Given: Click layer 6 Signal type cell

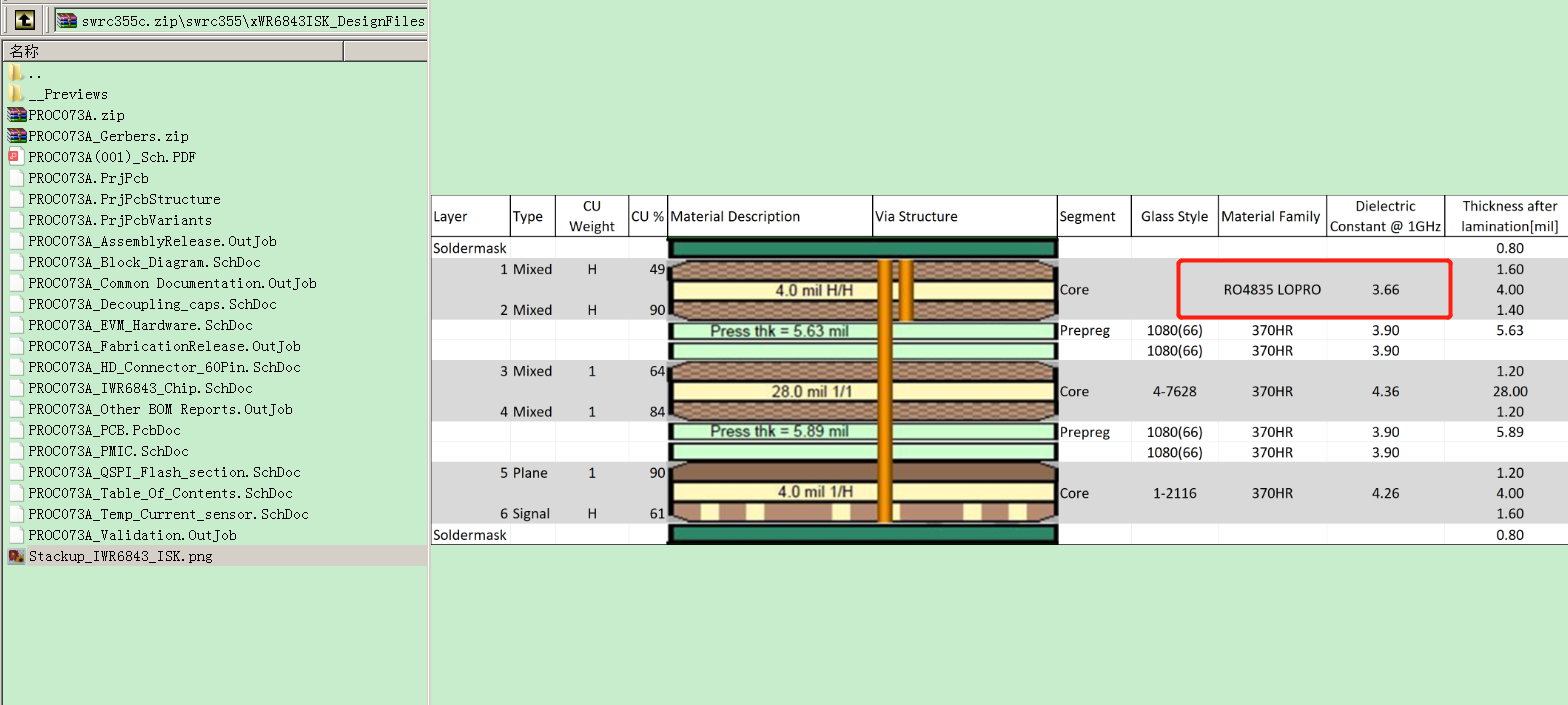Looking at the screenshot, I should pos(532,514).
